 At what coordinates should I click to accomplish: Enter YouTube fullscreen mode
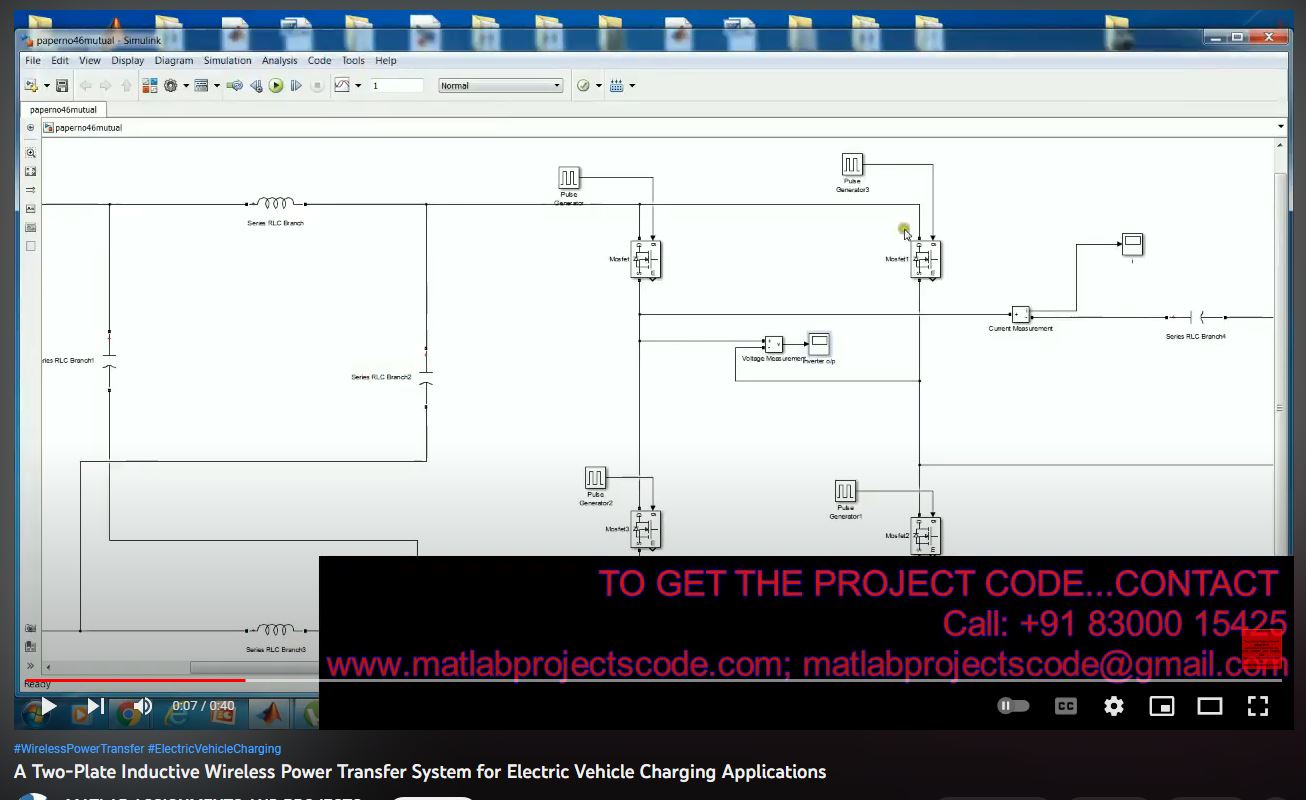pos(1258,706)
